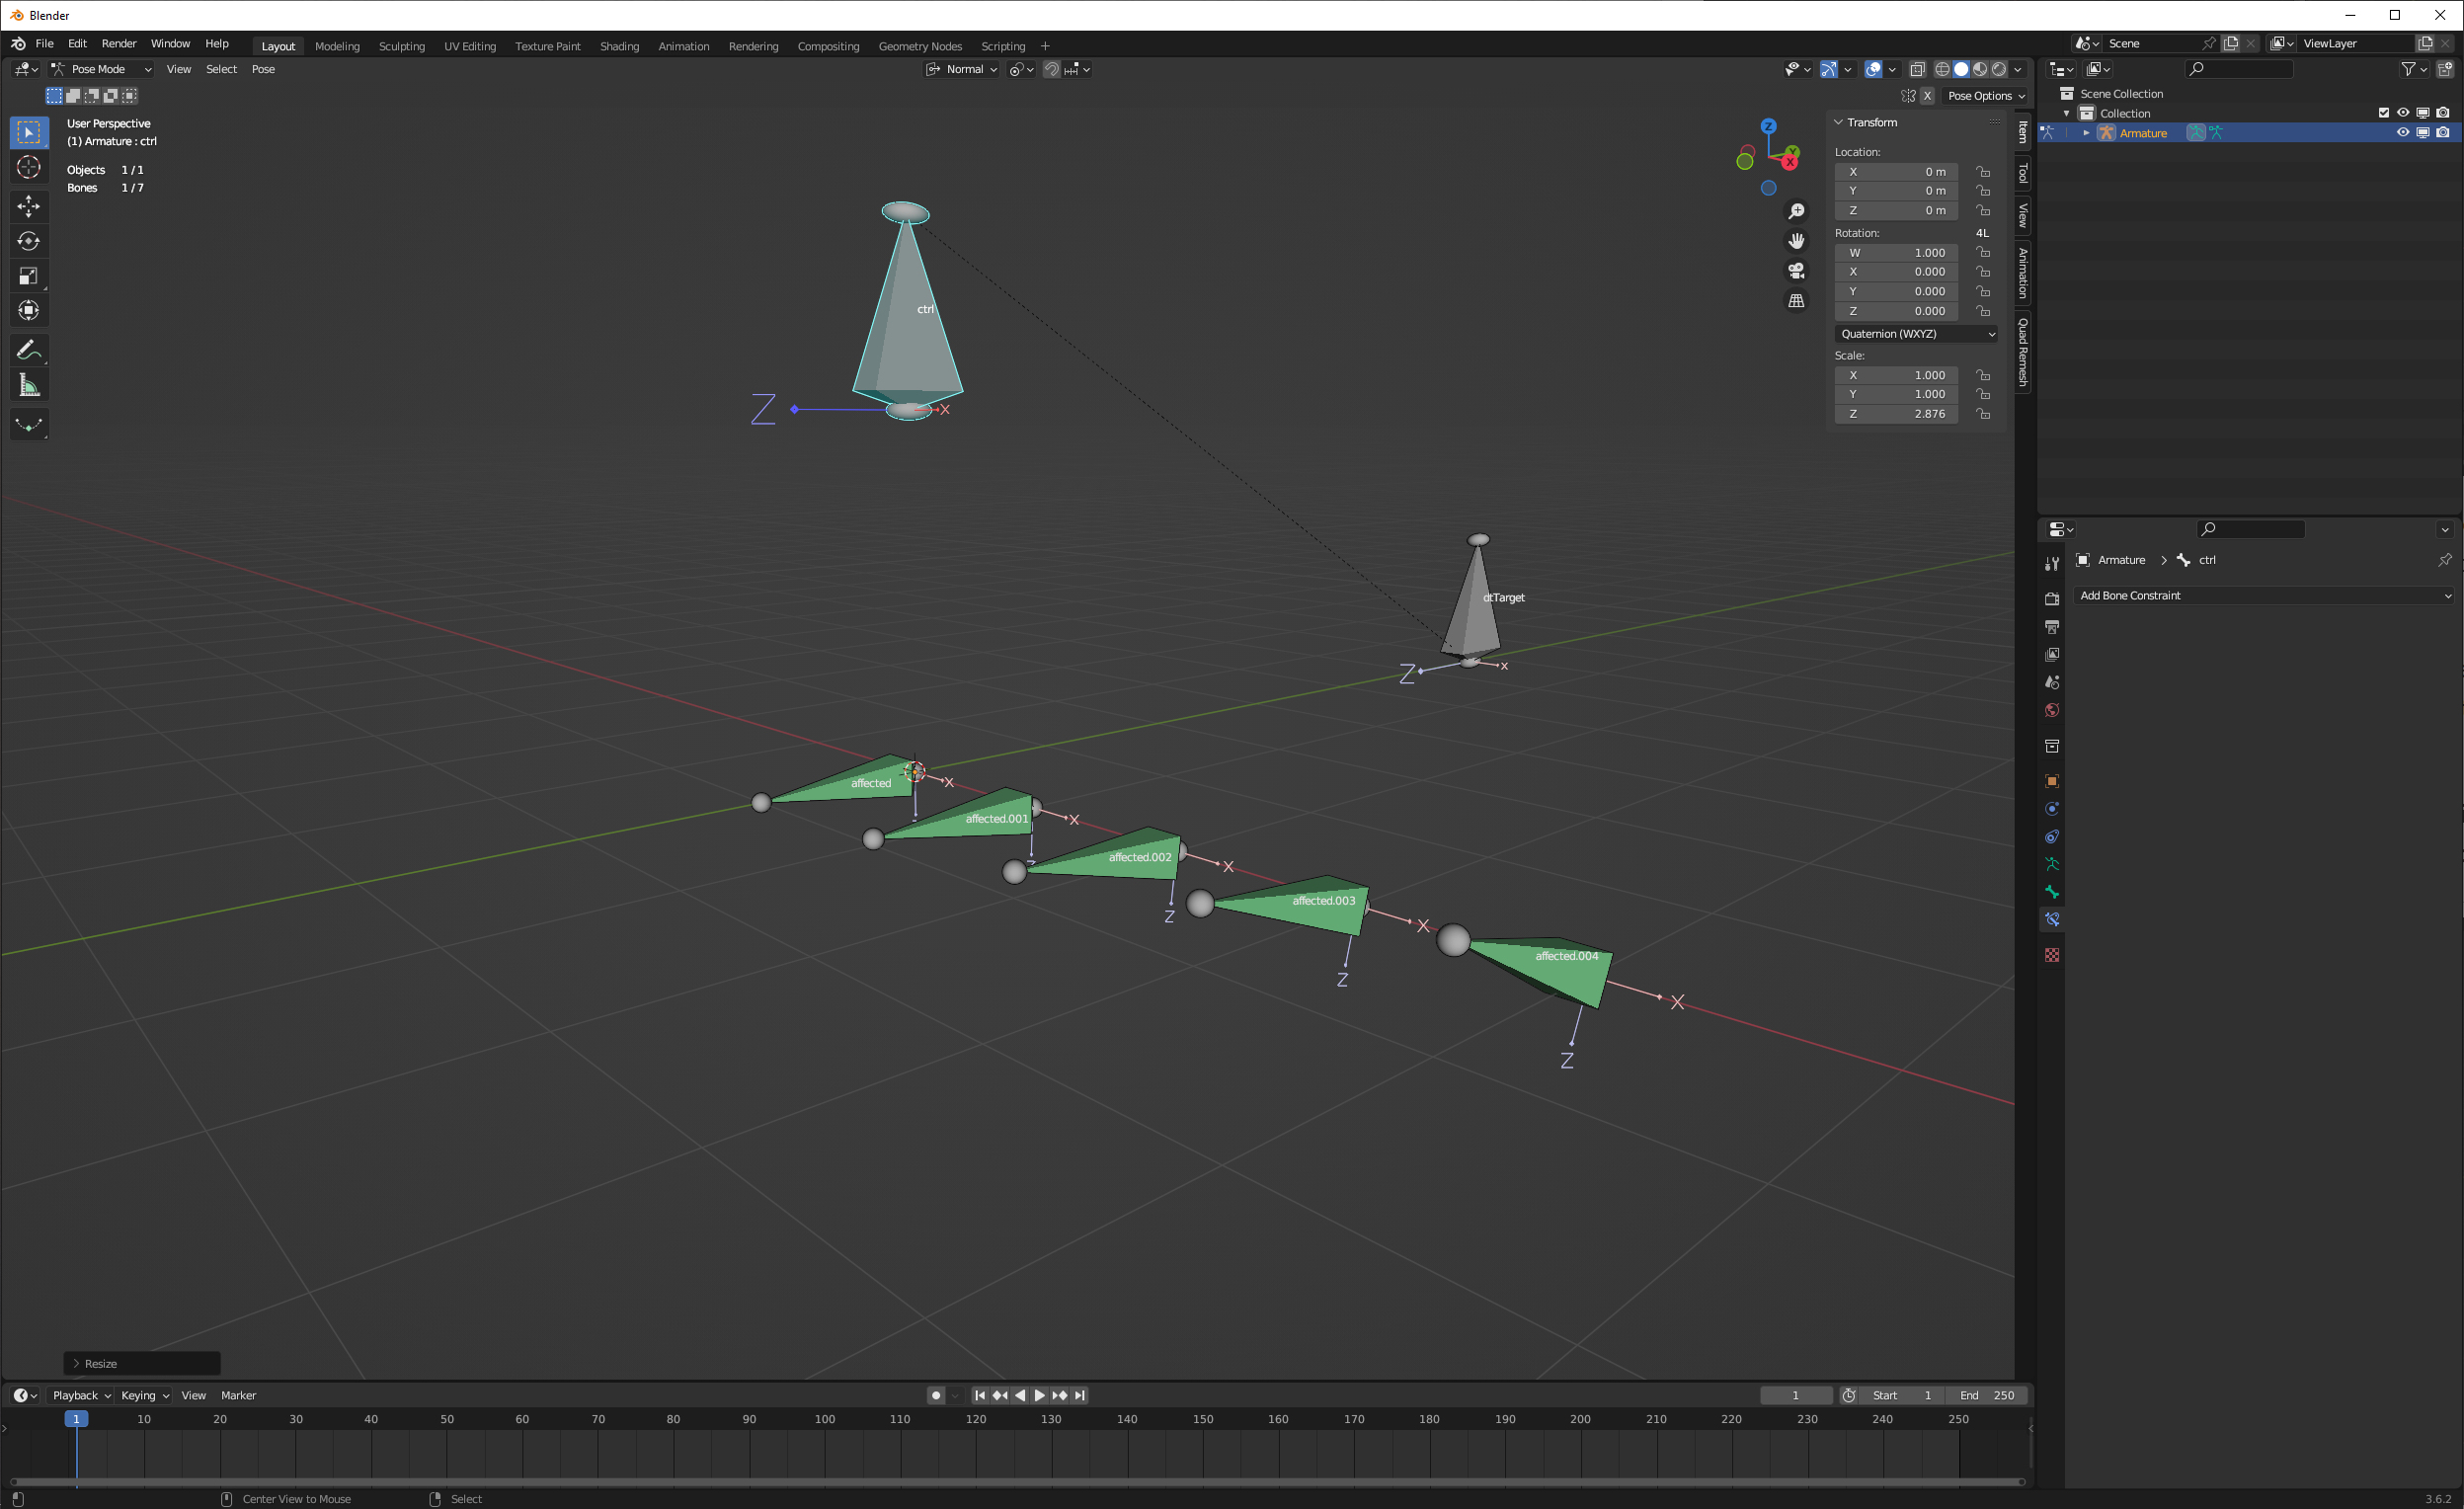
Task: Toggle the Bone Constraints icon
Action: point(2052,919)
